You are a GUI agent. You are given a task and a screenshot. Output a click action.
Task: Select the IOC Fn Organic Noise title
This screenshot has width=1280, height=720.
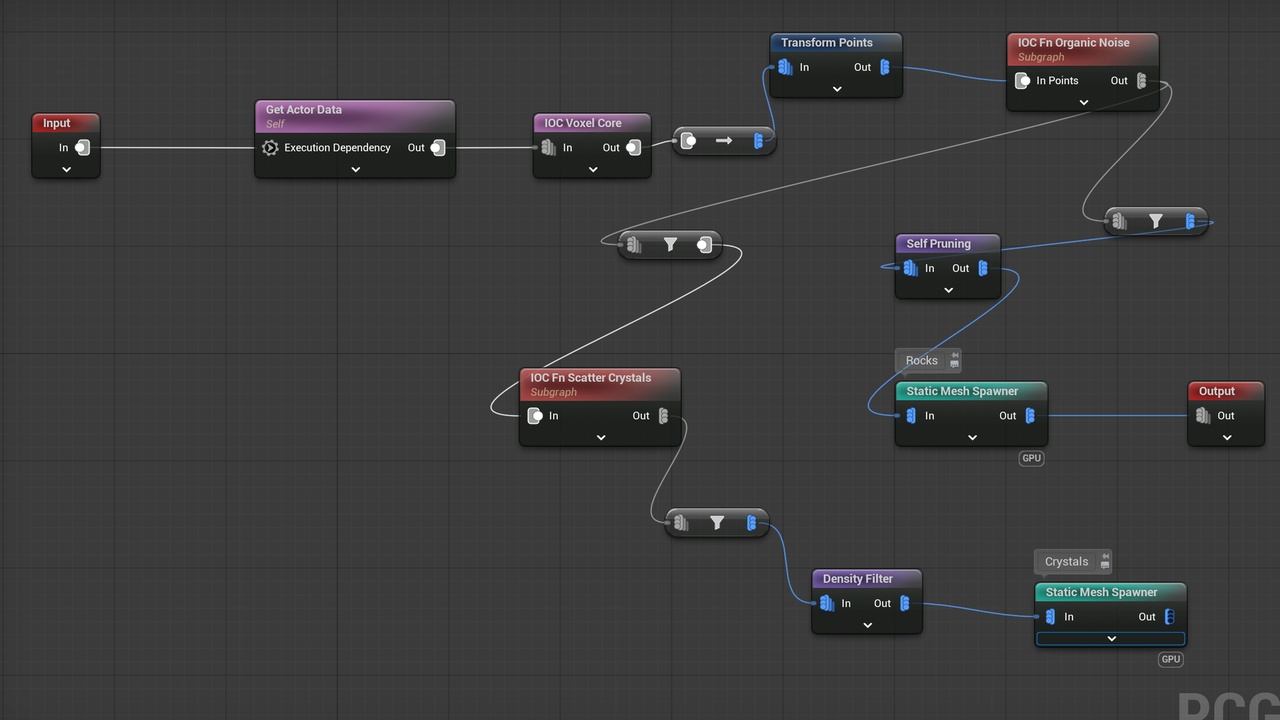click(1074, 43)
